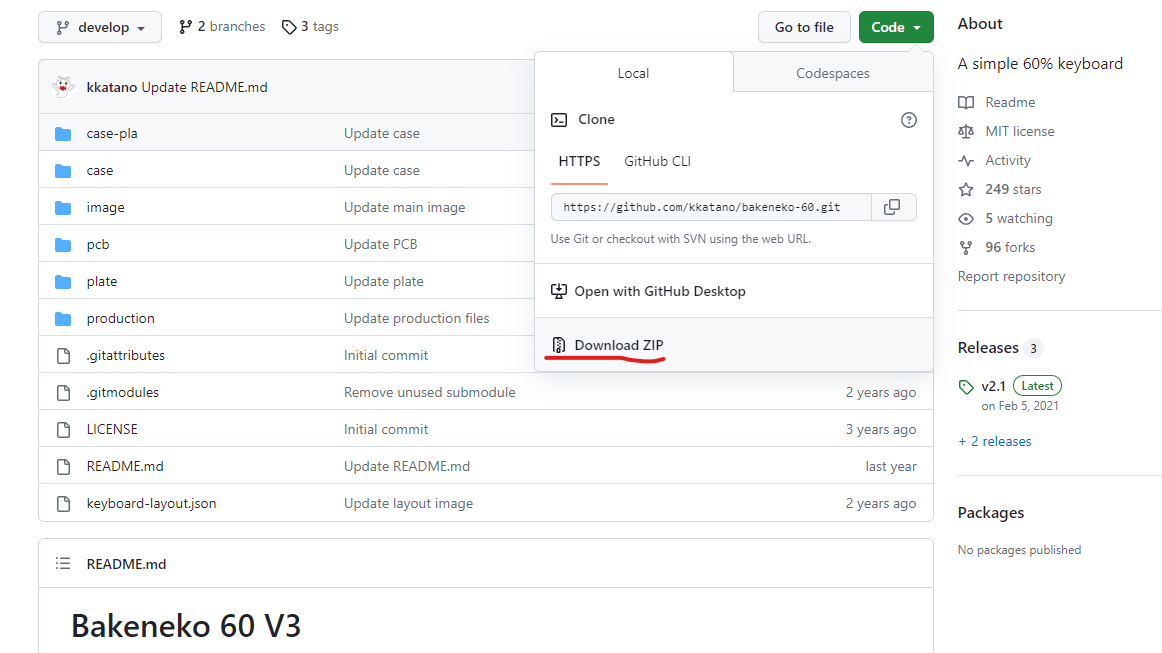View the 96 forks link

(x=1010, y=248)
